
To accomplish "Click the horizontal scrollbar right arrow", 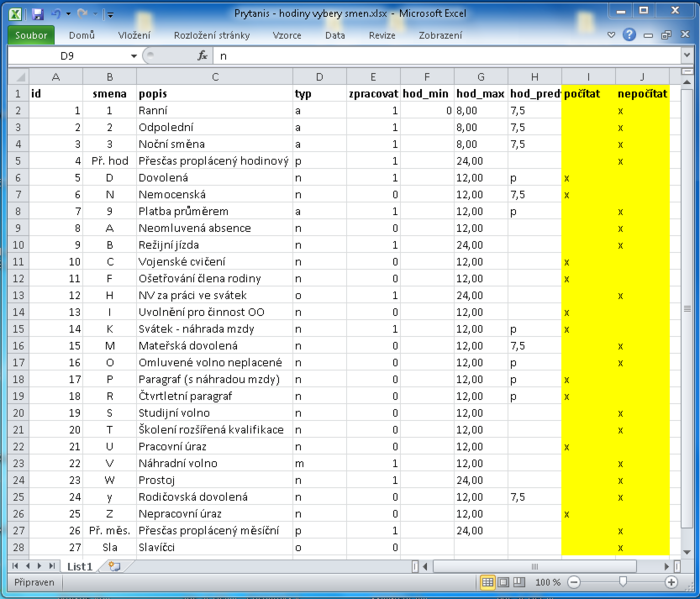I will (x=667, y=566).
